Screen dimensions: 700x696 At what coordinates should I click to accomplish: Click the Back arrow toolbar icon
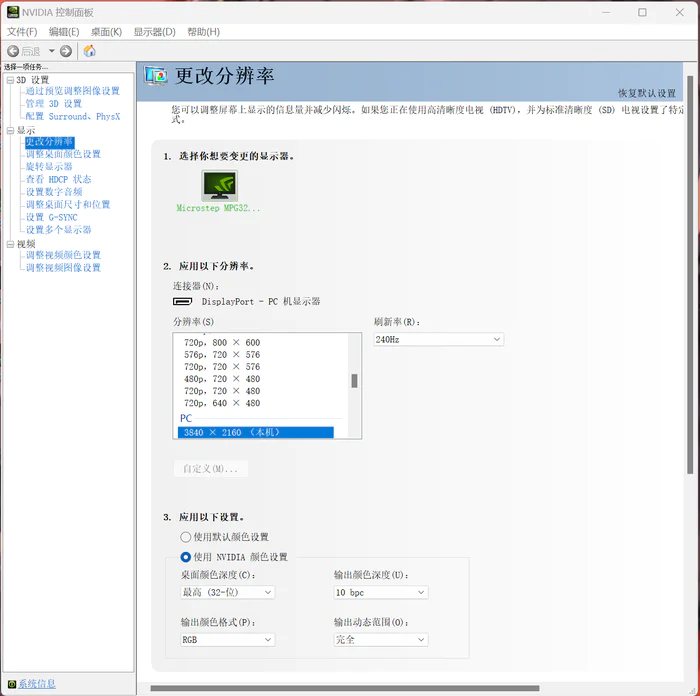click(13, 51)
